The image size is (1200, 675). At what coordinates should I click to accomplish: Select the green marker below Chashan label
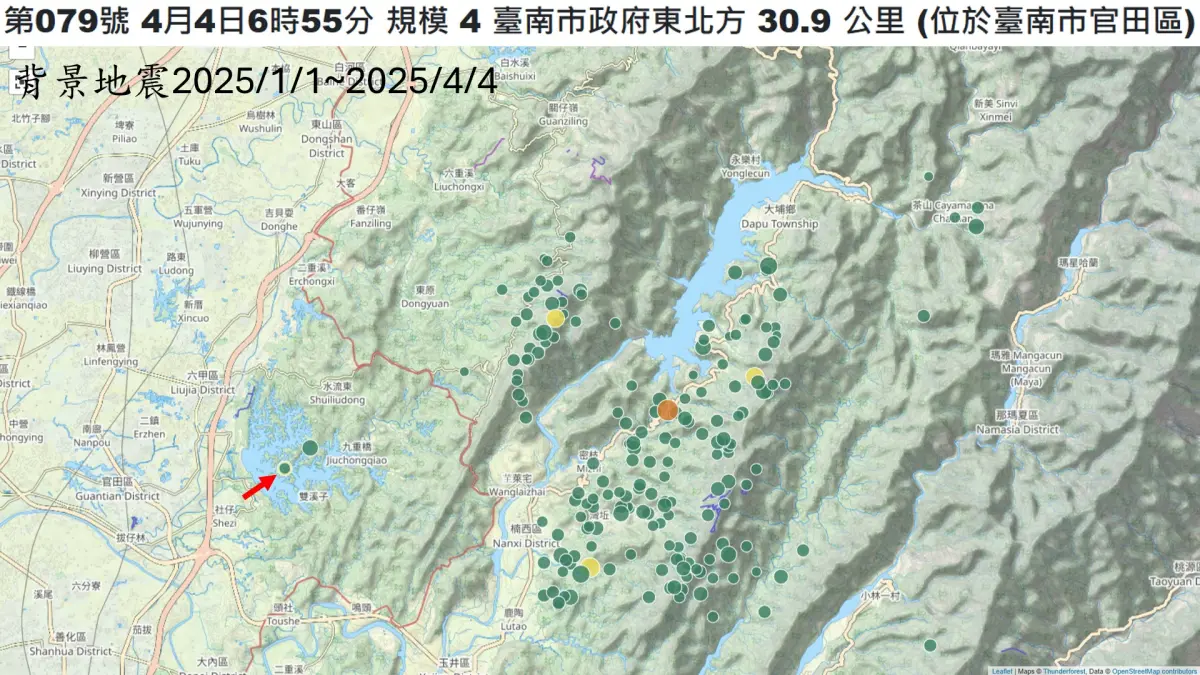pyautogui.click(x=976, y=227)
